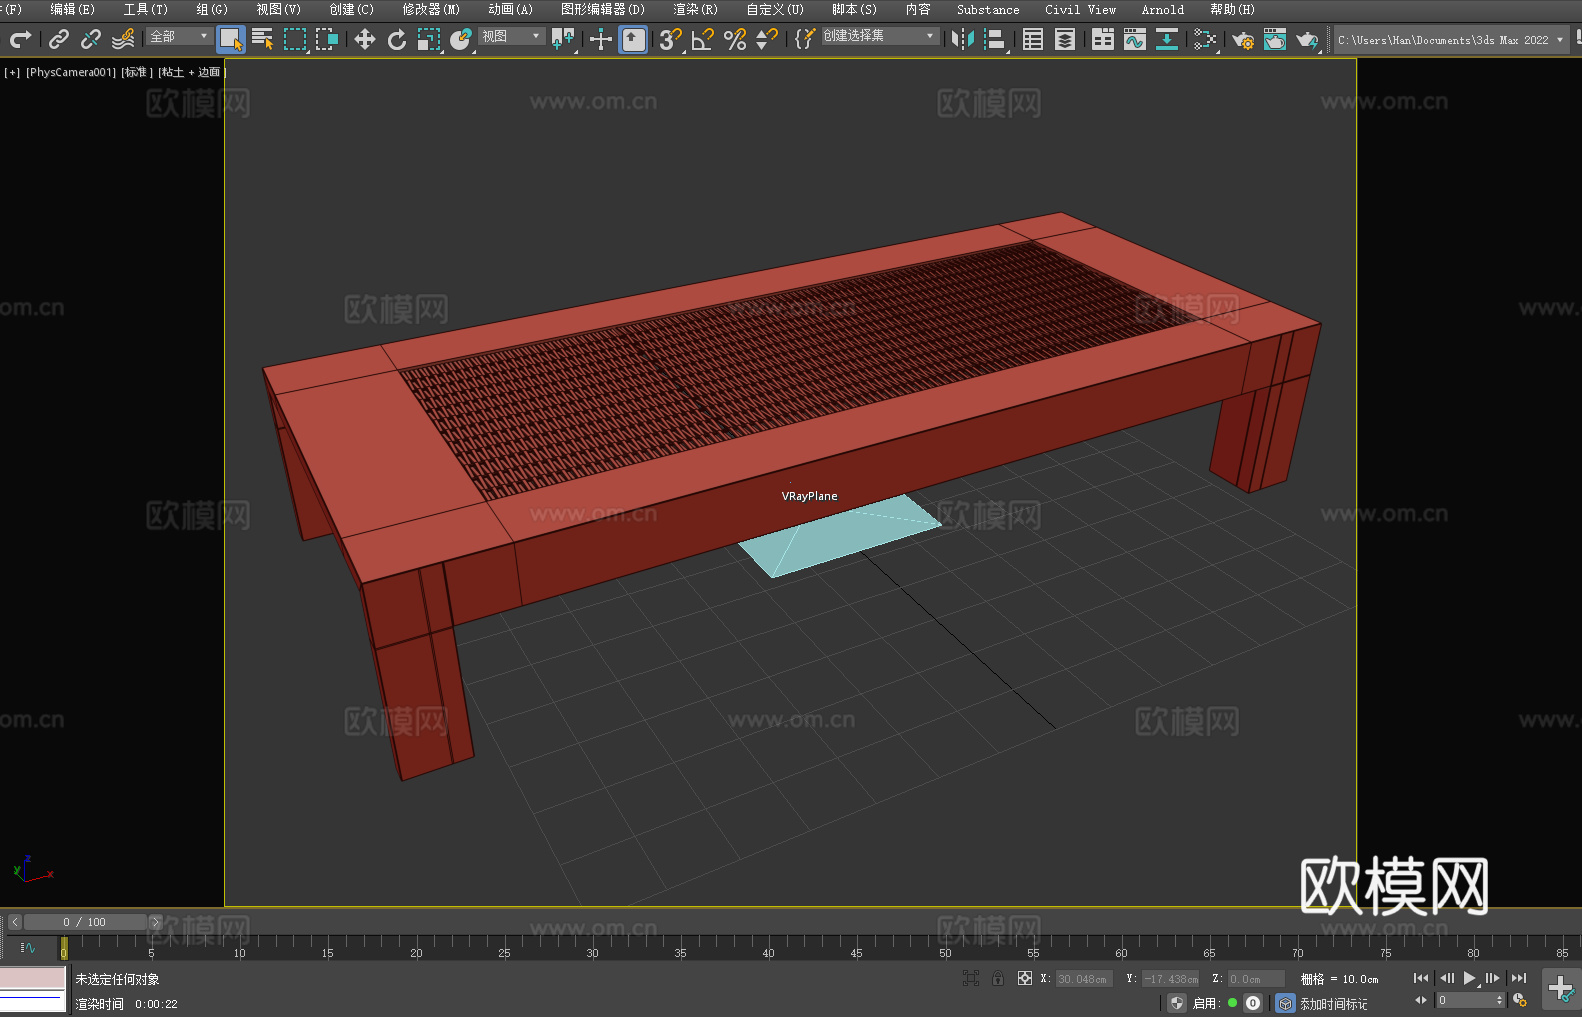
Task: Toggle the Ribbon display
Action: click(1103, 39)
